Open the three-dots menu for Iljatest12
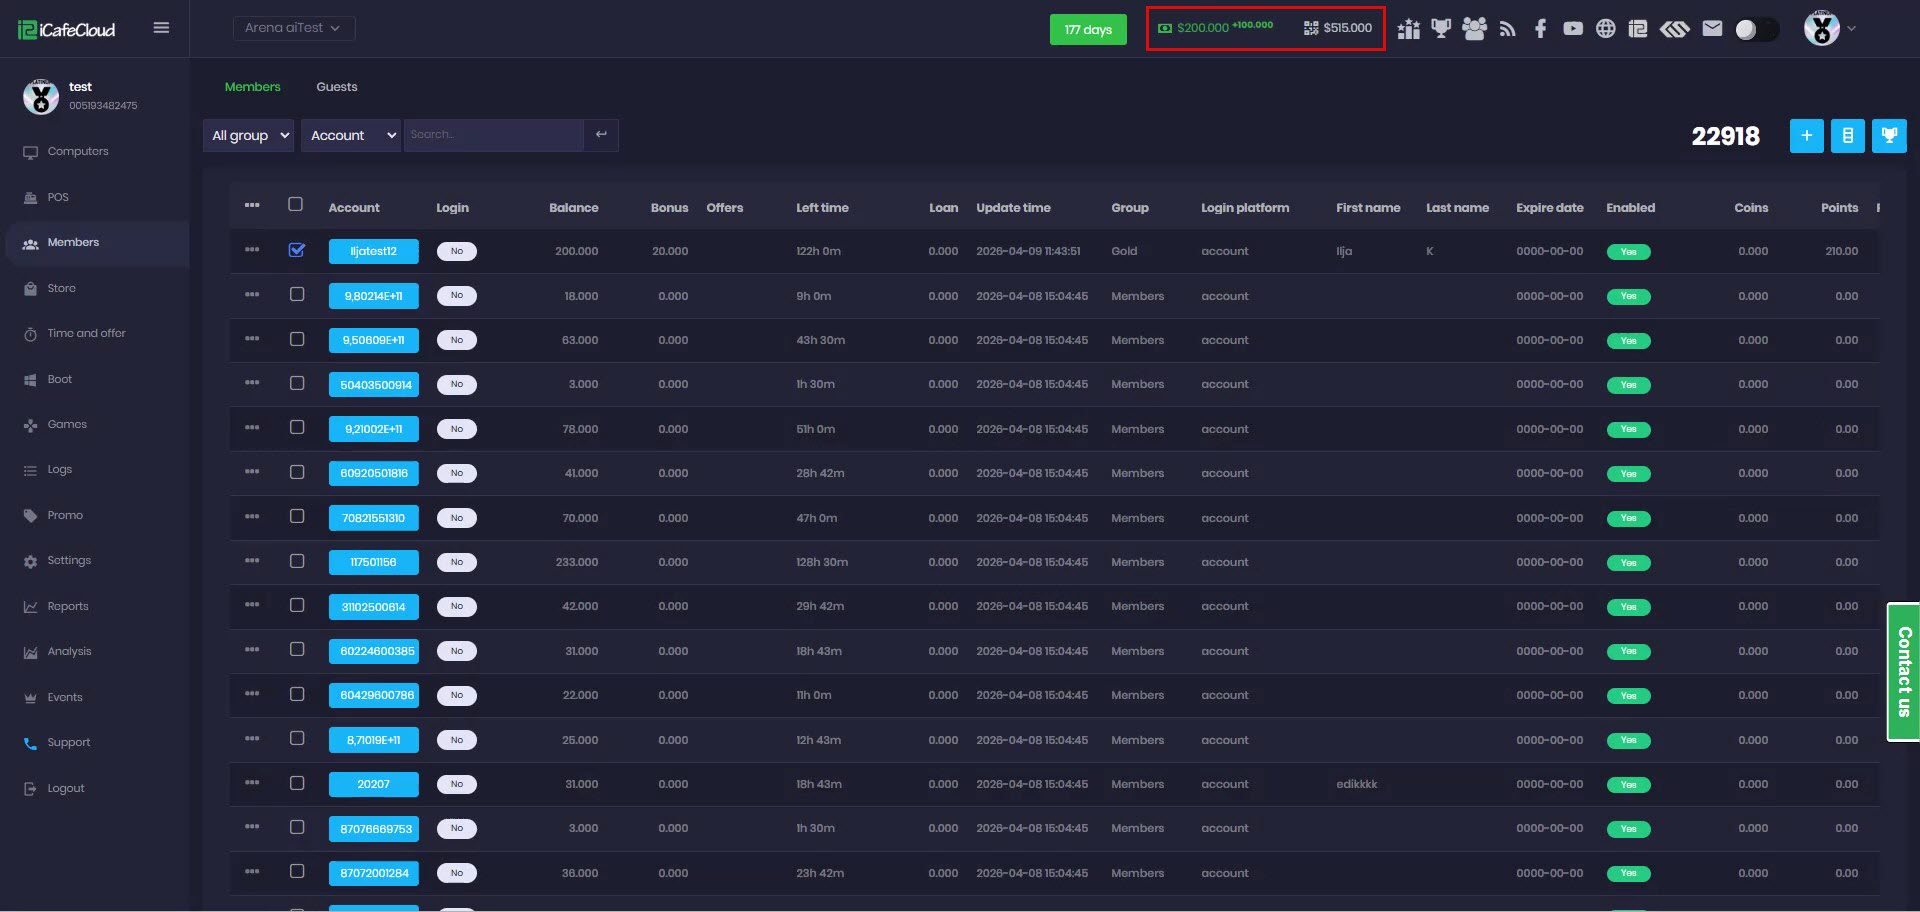Viewport: 1920px width, 912px height. click(252, 250)
